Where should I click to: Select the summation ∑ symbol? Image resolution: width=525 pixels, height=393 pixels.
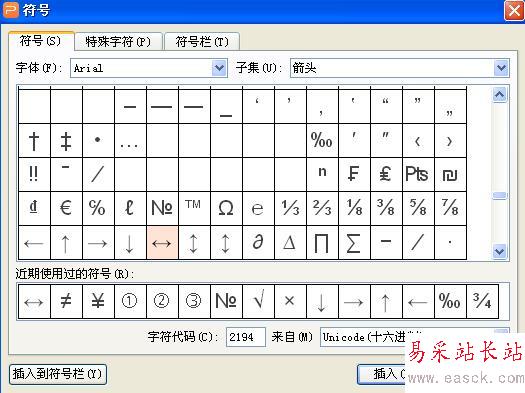354,242
